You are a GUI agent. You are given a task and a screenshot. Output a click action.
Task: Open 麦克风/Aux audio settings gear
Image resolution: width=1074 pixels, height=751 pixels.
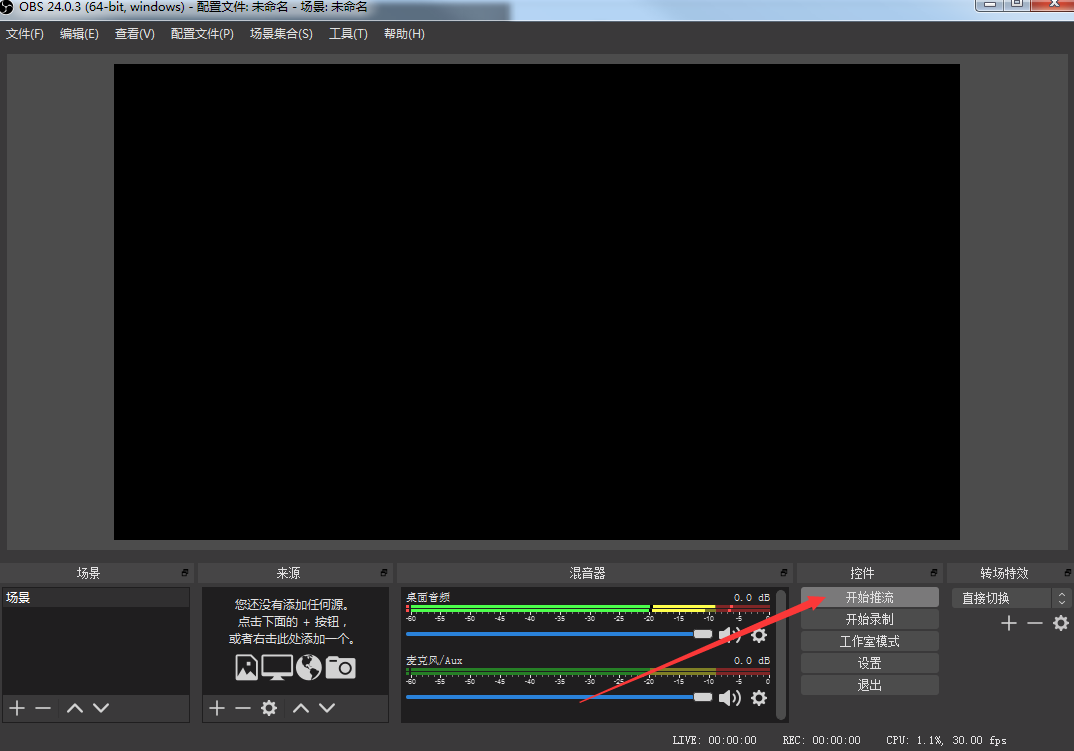click(x=759, y=698)
